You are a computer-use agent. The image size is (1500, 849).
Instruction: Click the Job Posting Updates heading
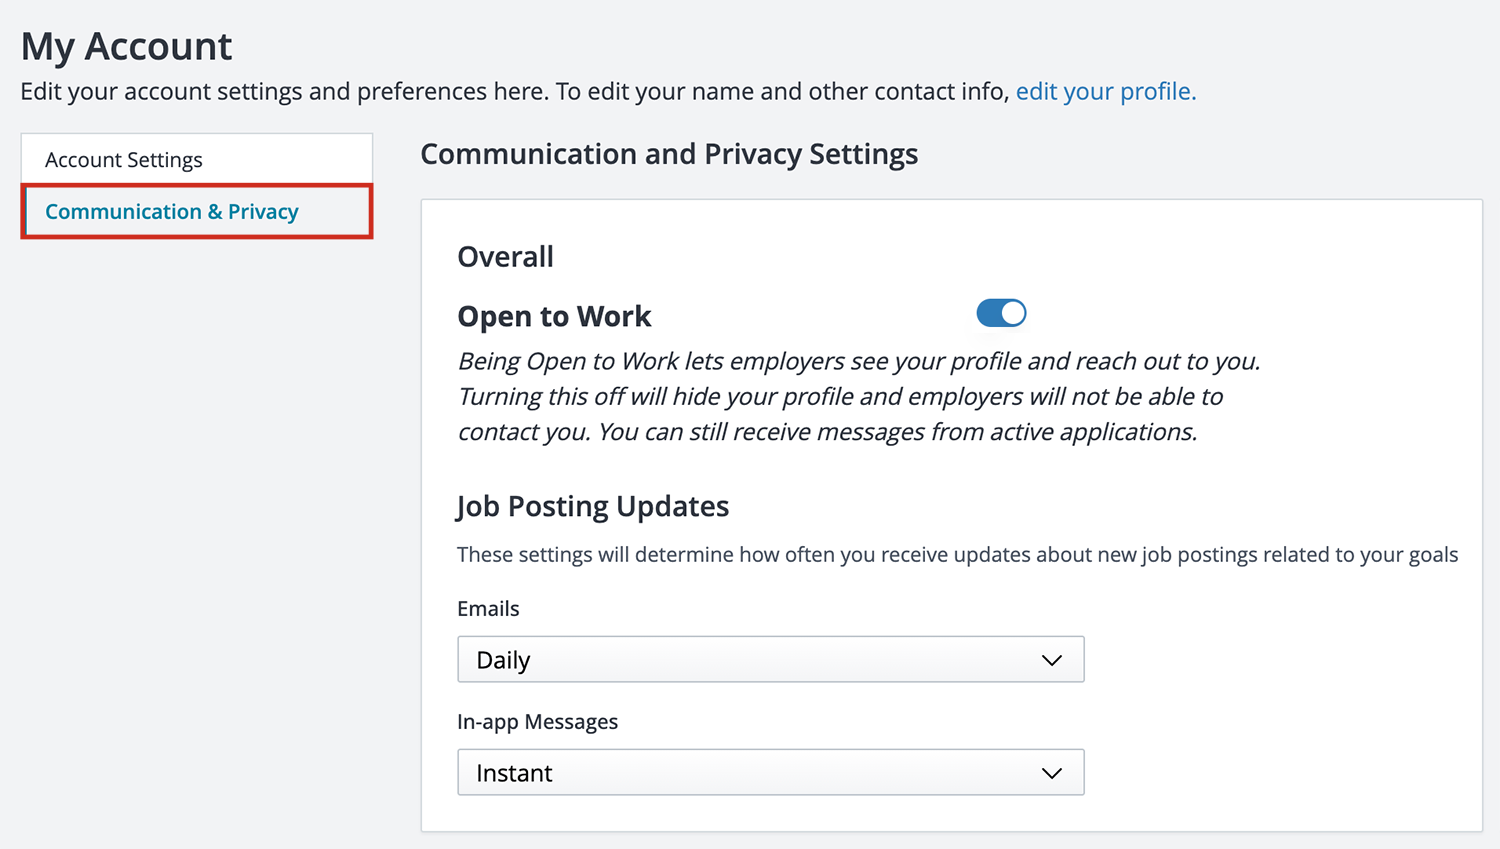pyautogui.click(x=593, y=507)
